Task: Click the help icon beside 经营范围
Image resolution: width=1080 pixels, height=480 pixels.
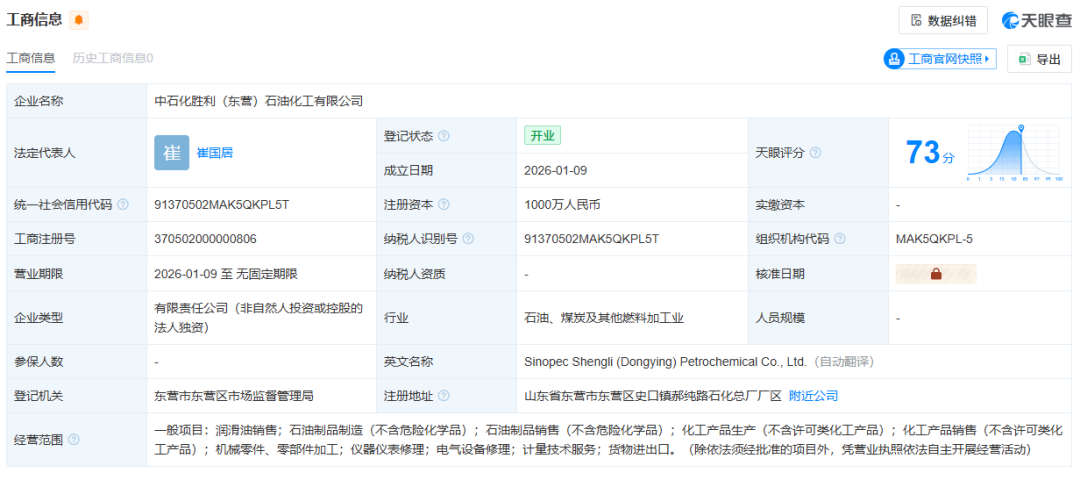Action: click(x=74, y=439)
